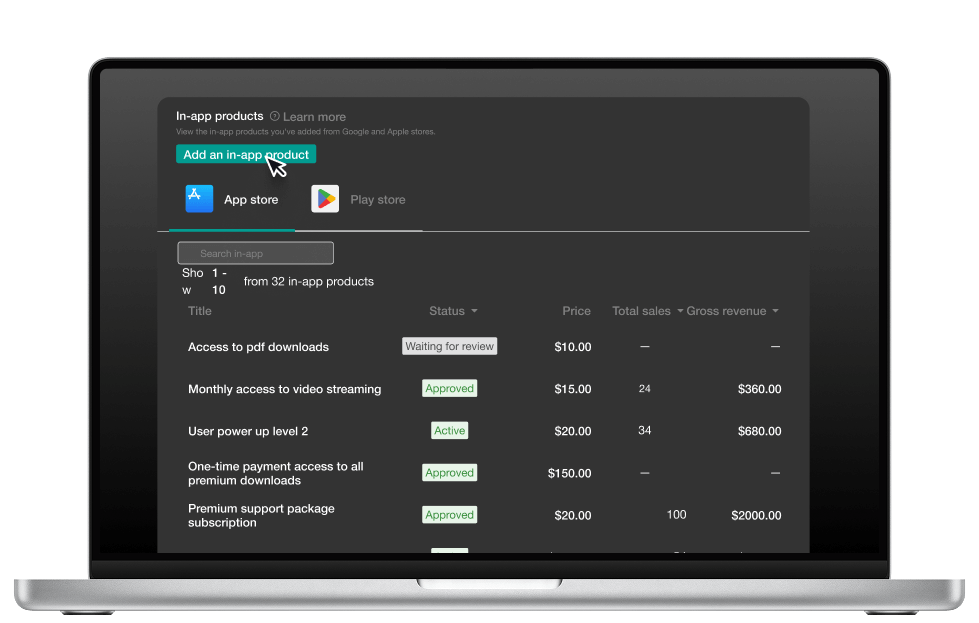This screenshot has width=979, height=623.
Task: Click the info icon beside Learn more
Action: click(275, 117)
